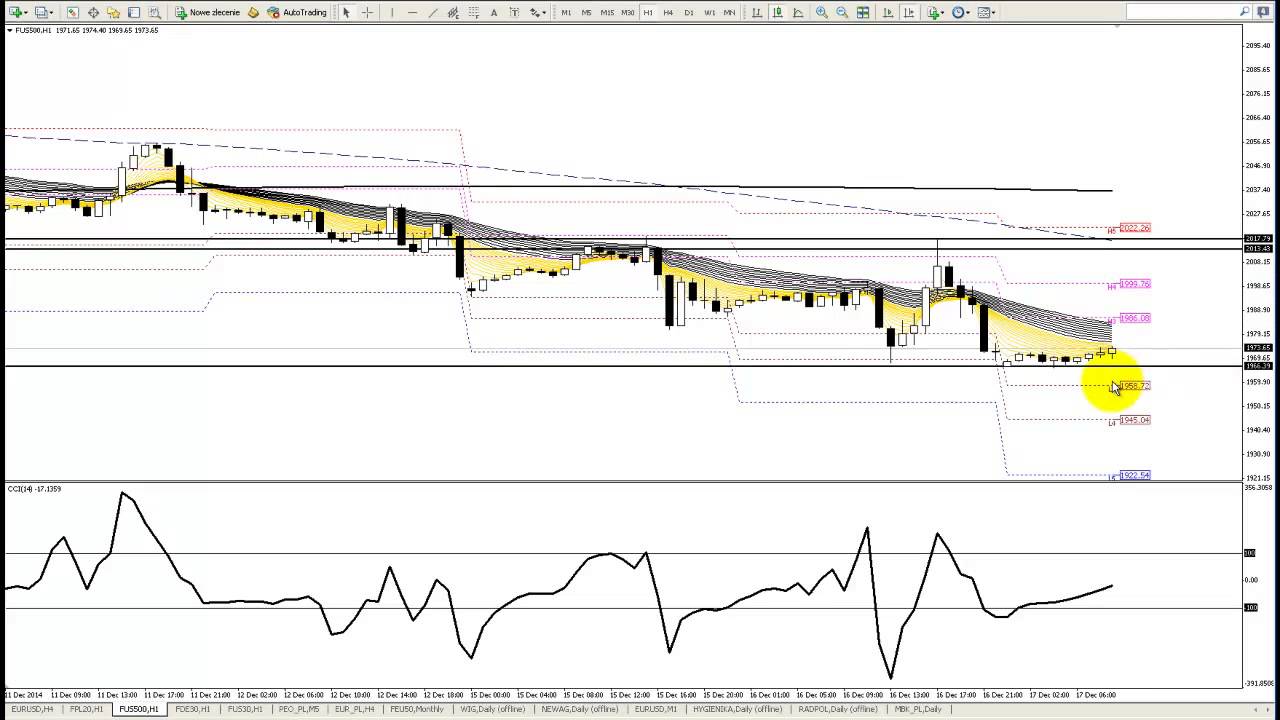The width and height of the screenshot is (1280, 720).
Task: Click the Profiles icon
Action: coord(41,12)
